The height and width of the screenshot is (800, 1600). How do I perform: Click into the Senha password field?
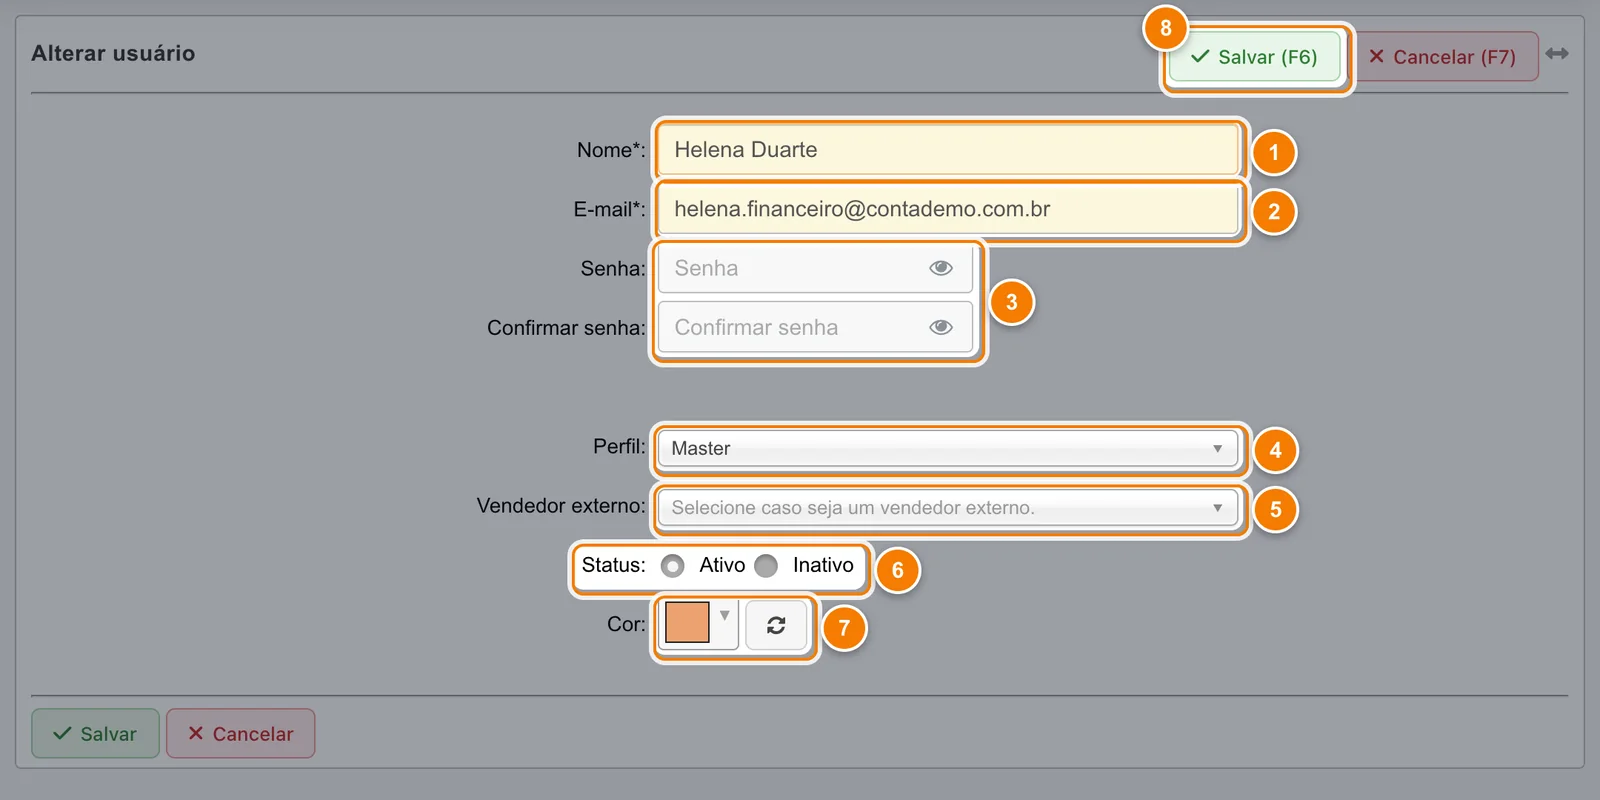pos(815,268)
